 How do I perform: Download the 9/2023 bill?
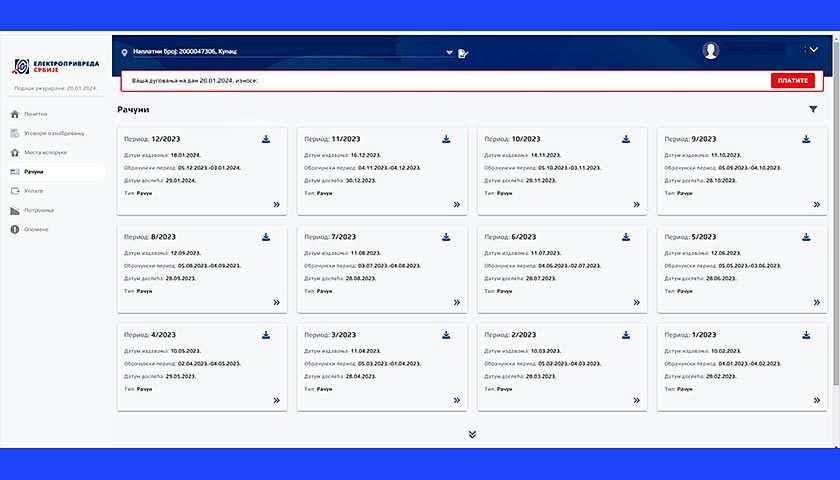806,139
